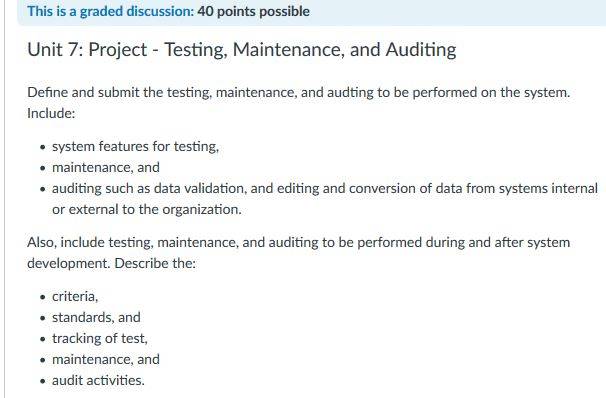Click the first "Include:" line
The width and height of the screenshot is (606, 398).
click(x=51, y=113)
